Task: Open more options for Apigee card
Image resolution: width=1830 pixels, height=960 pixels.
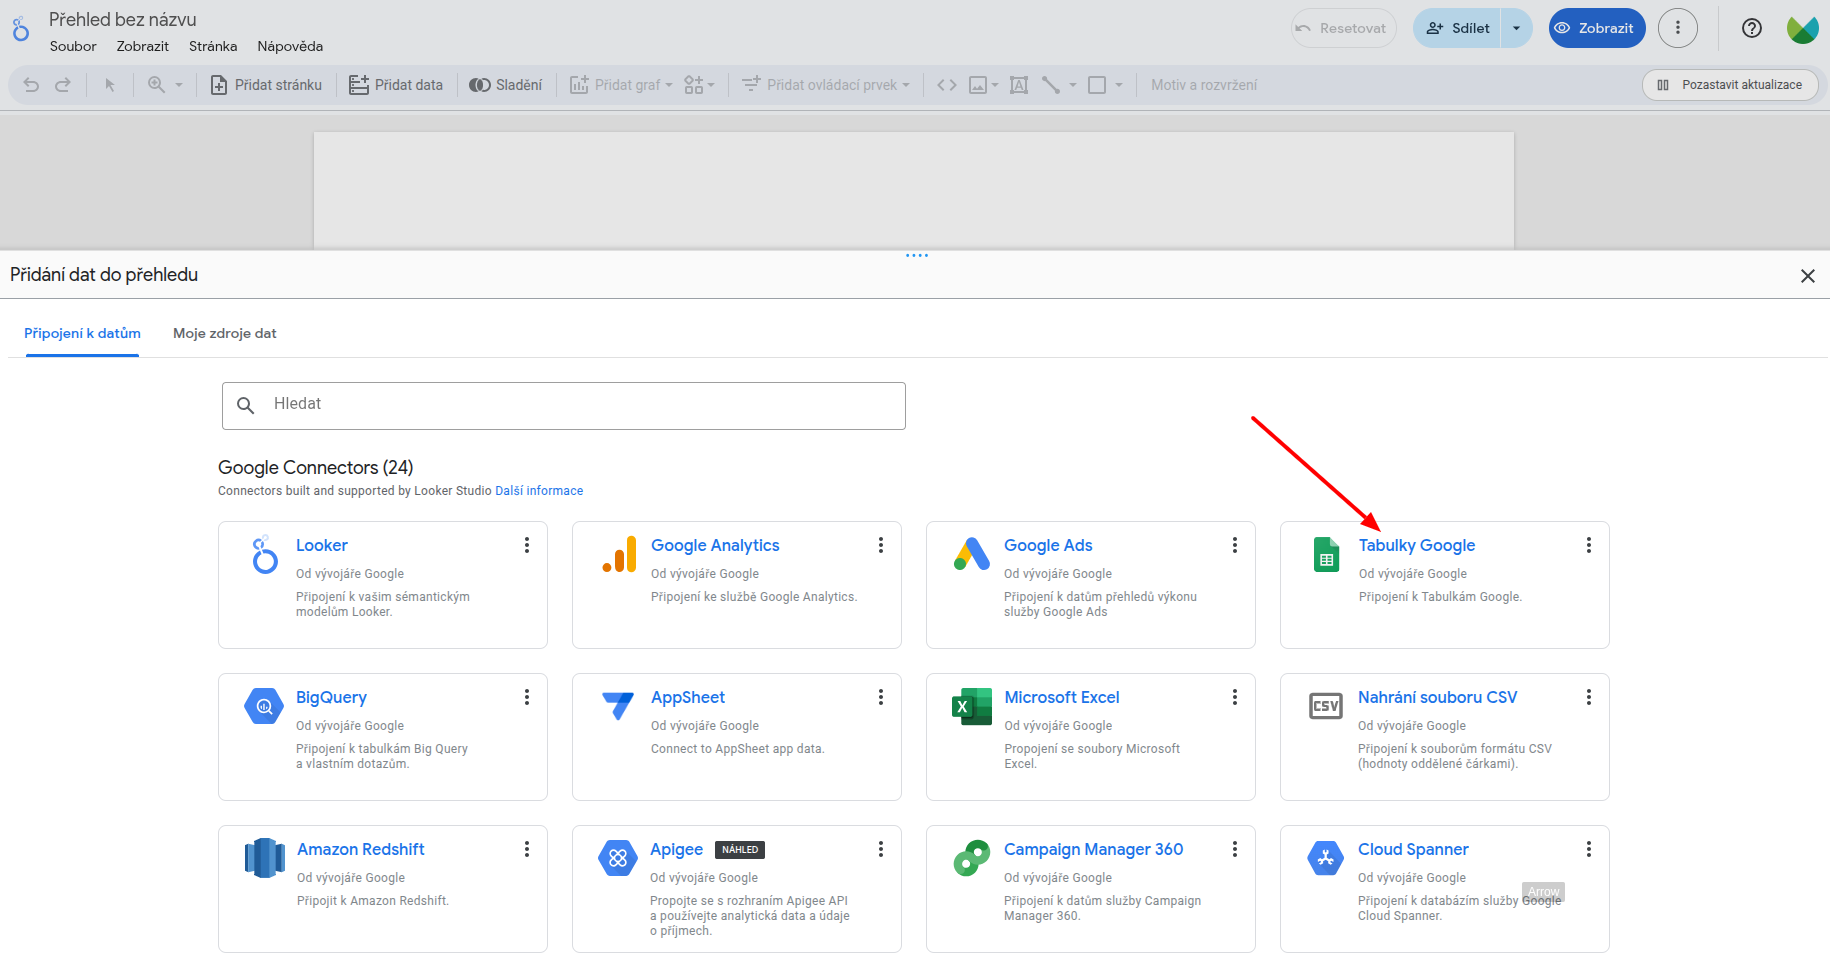Action: (x=881, y=849)
